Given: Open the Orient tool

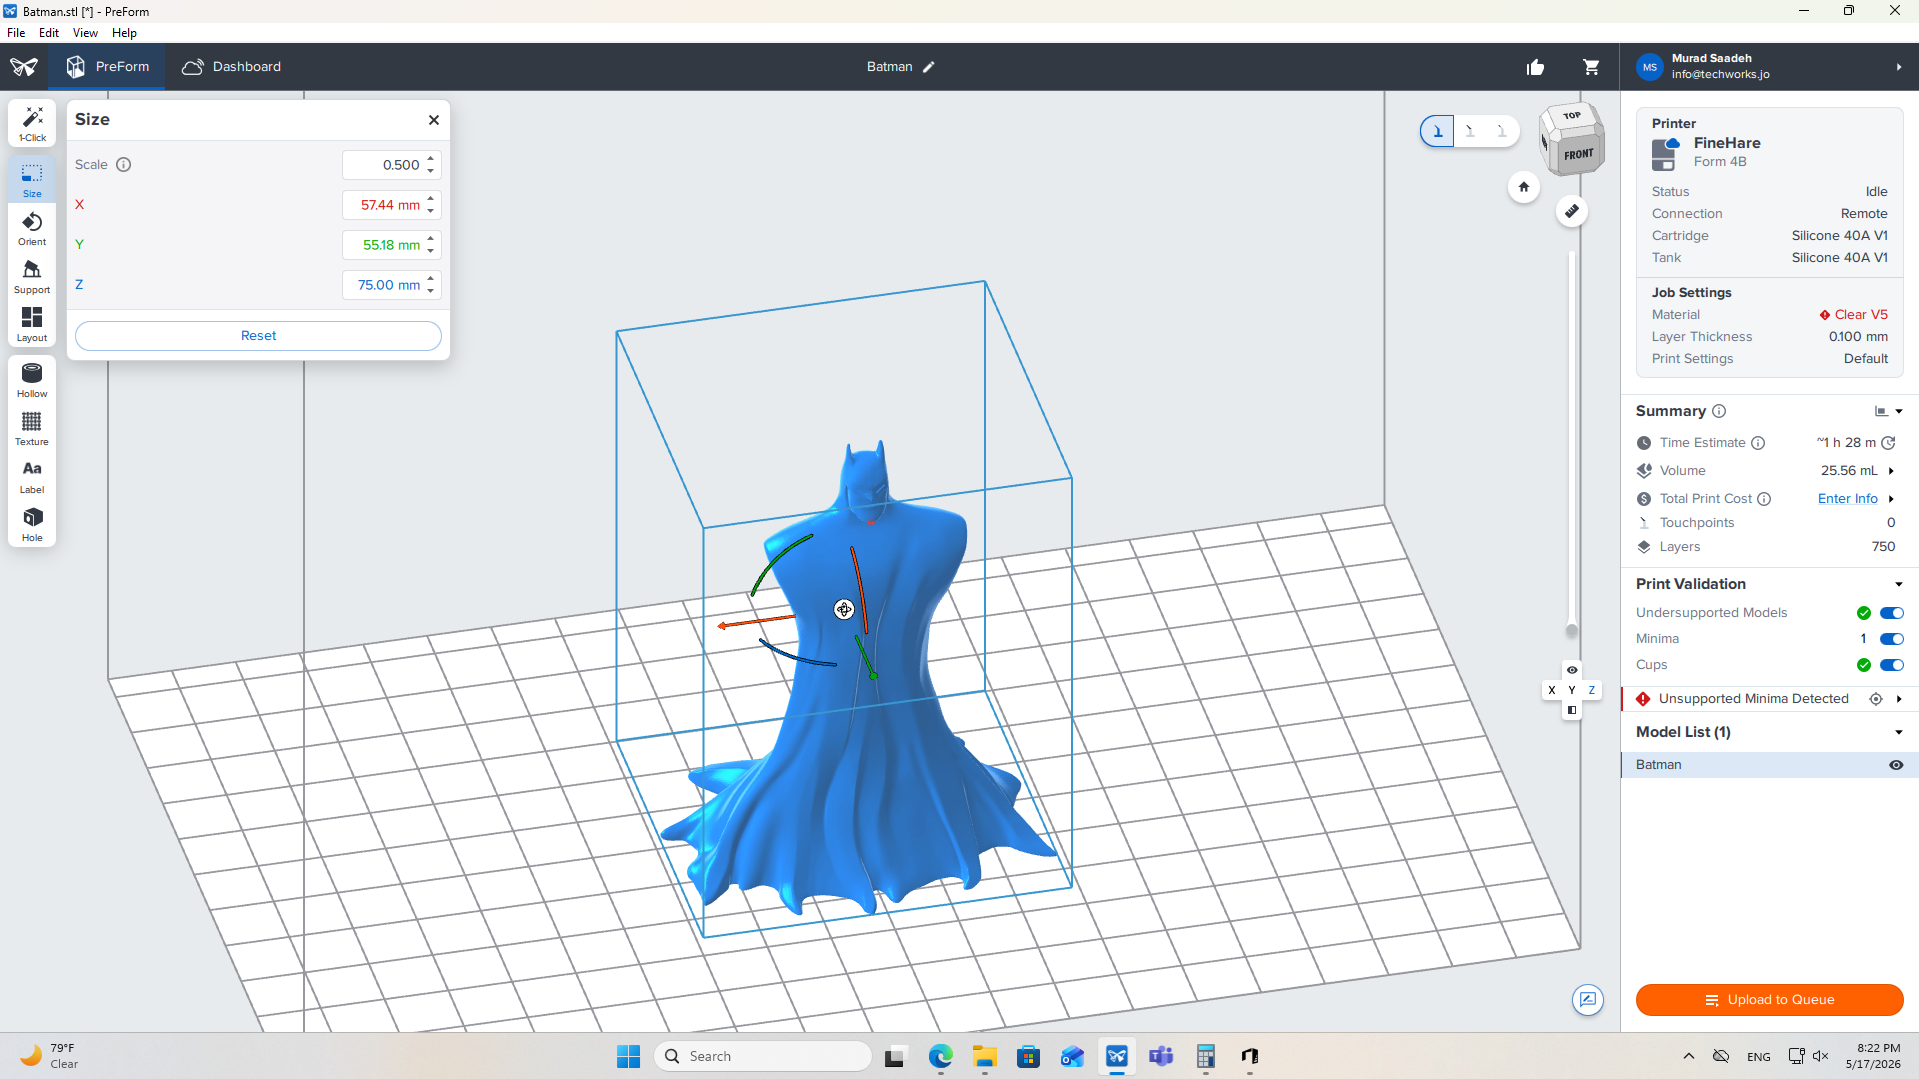Looking at the screenshot, I should coord(32,228).
